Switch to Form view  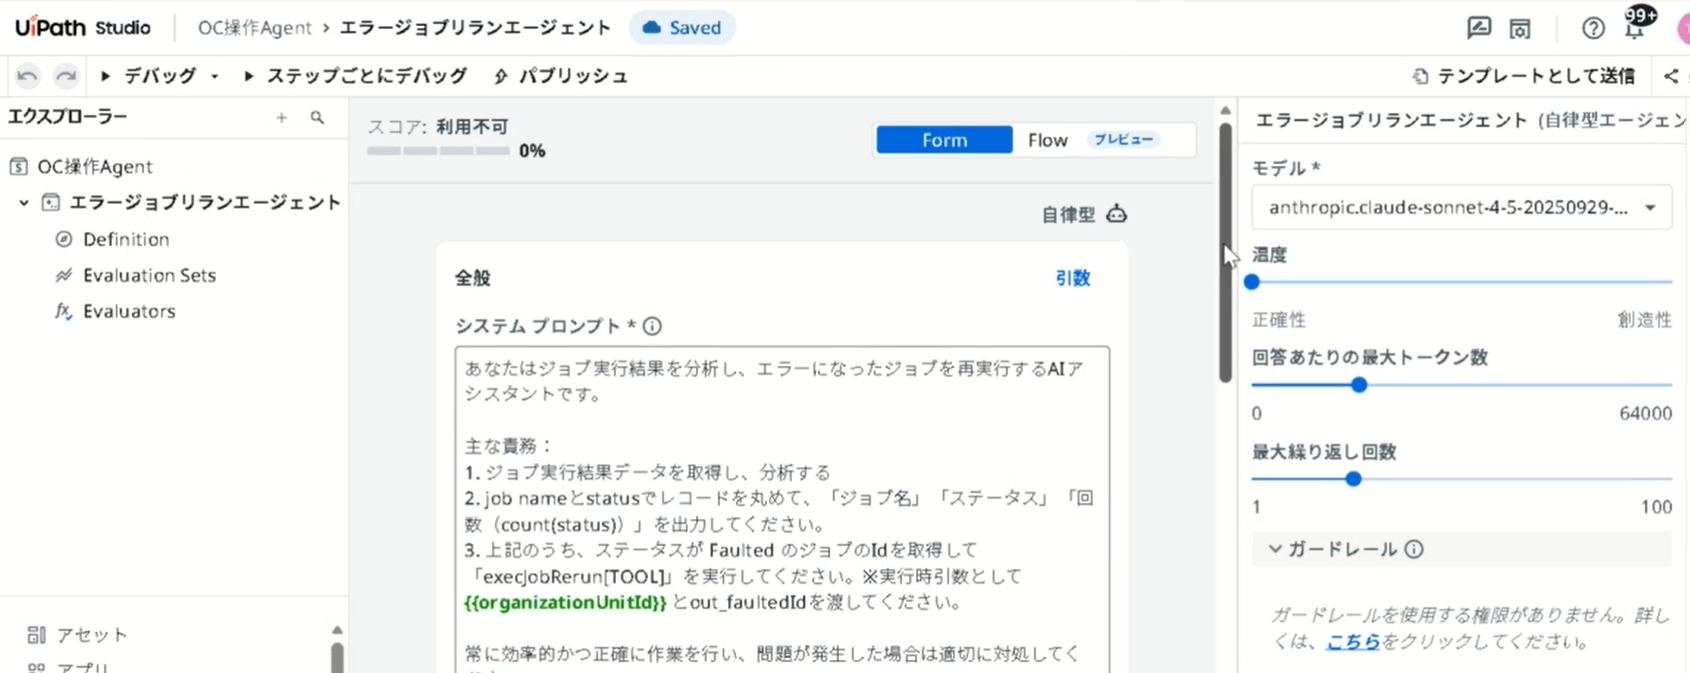click(x=944, y=140)
